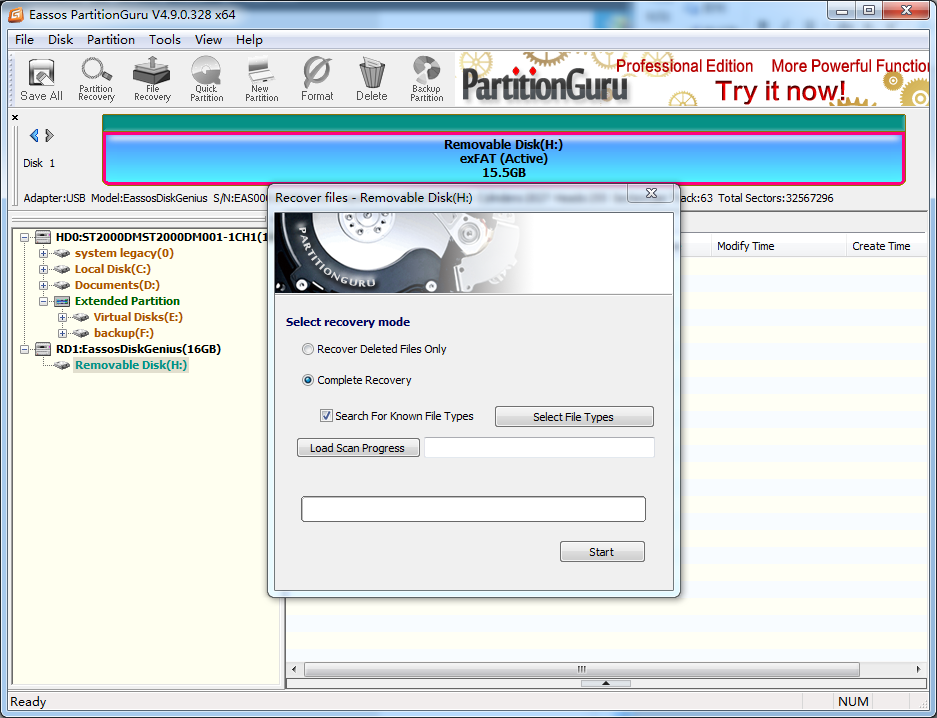Viewport: 937px width, 718px height.
Task: Create a New Partition via toolbar
Action: click(262, 79)
